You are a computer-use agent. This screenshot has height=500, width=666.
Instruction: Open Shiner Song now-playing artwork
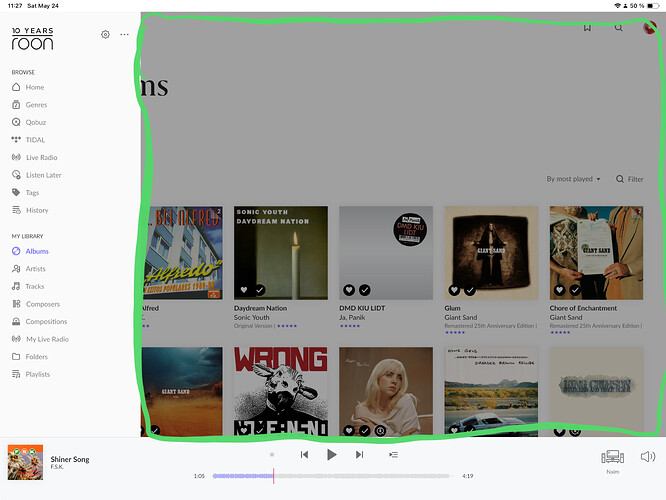(x=25, y=462)
